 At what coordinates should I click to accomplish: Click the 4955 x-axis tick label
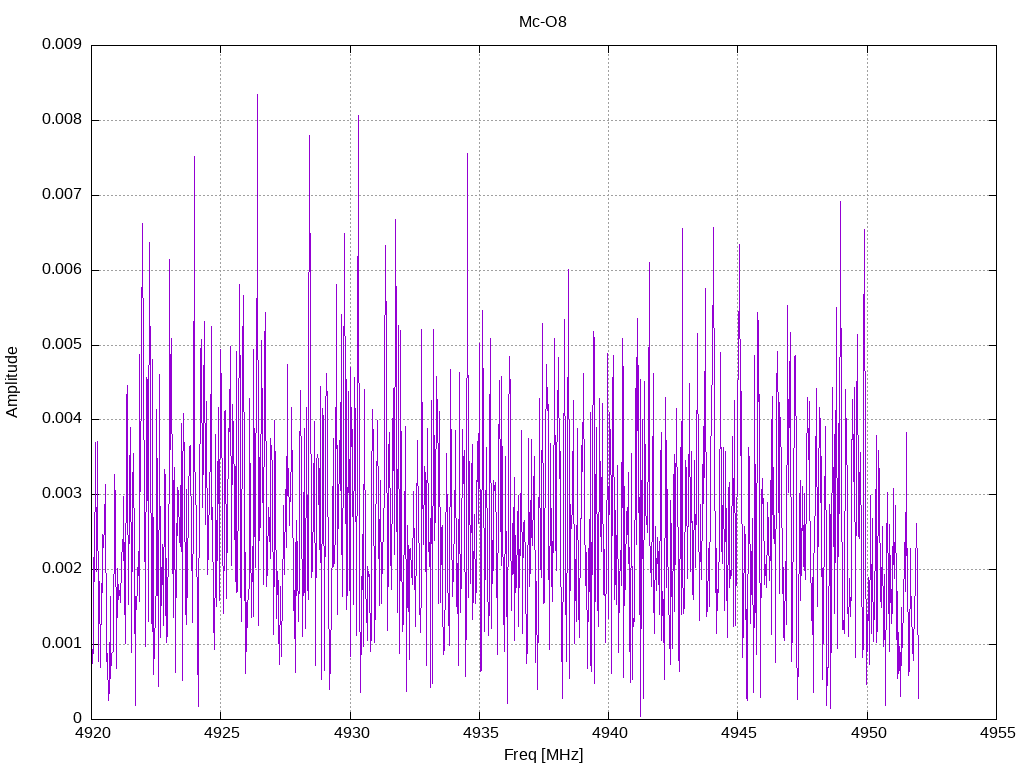(997, 733)
